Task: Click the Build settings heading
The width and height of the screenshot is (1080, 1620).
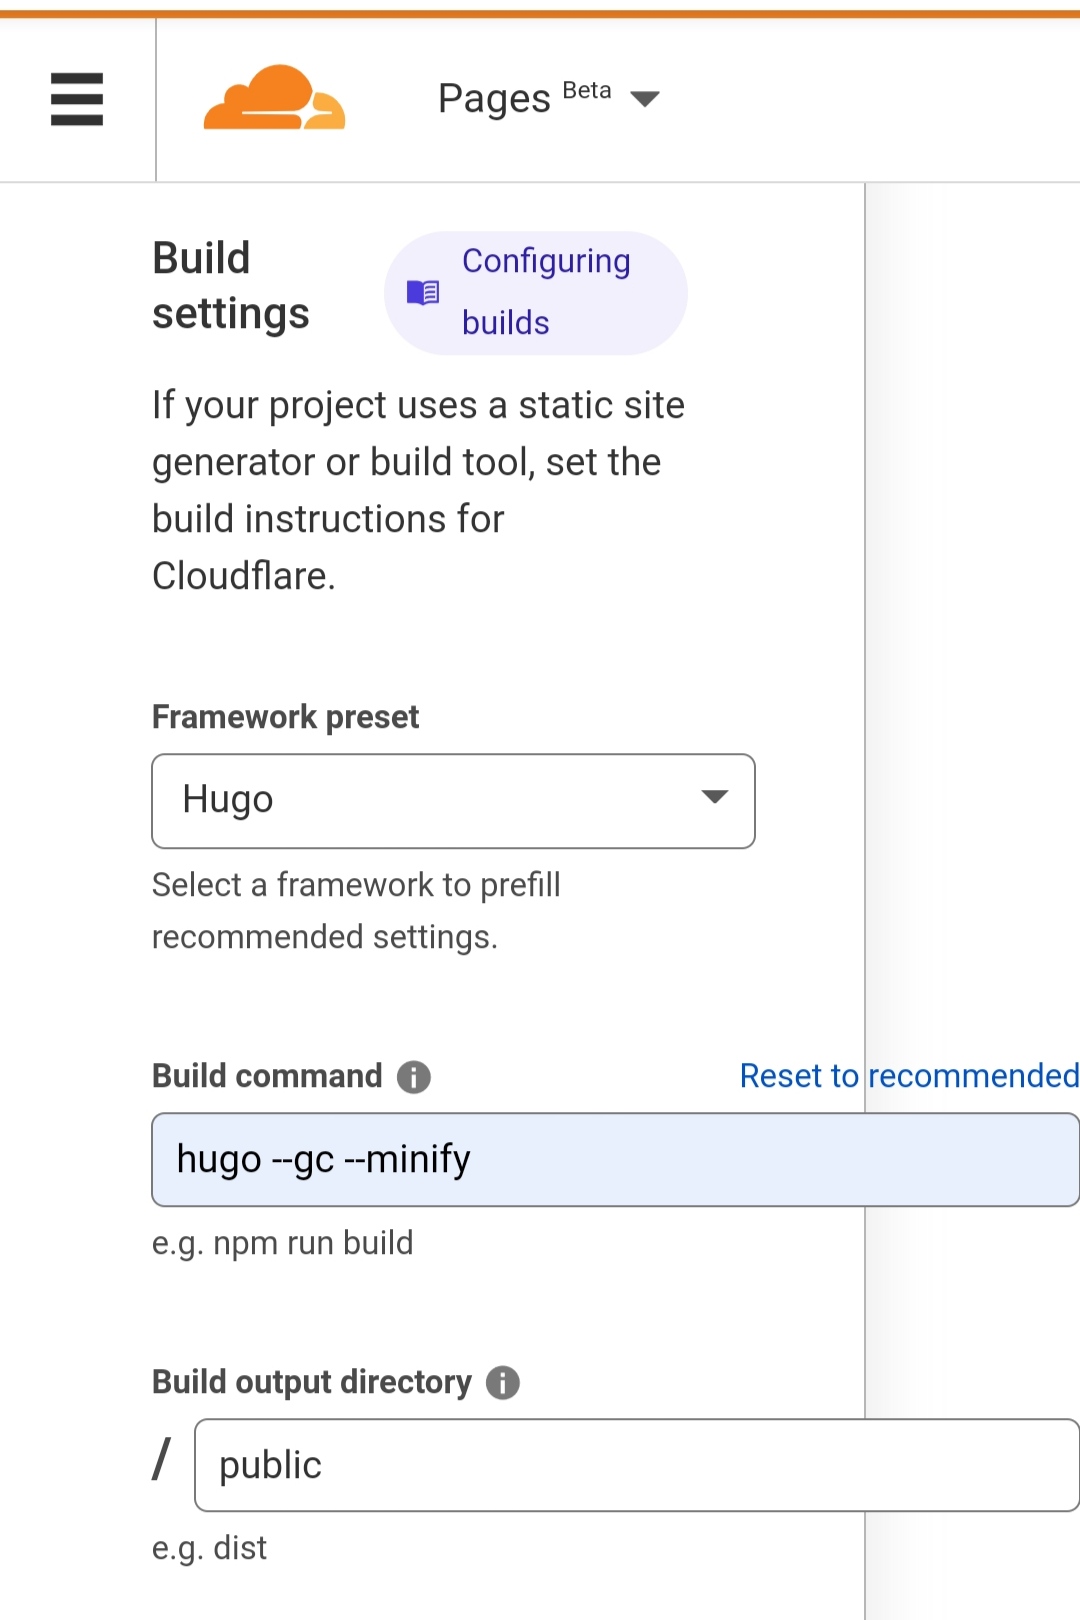Action: (231, 286)
